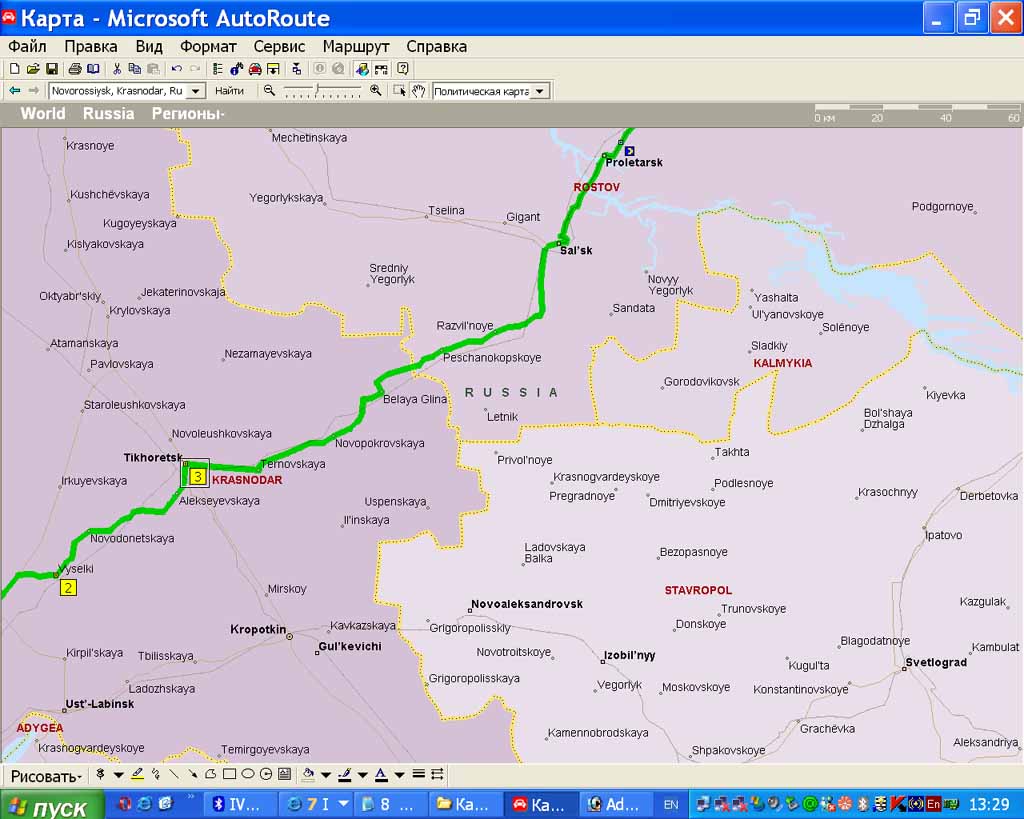The image size is (1024, 819).
Task: Expand the Рисовать drawing menu
Action: pos(46,776)
